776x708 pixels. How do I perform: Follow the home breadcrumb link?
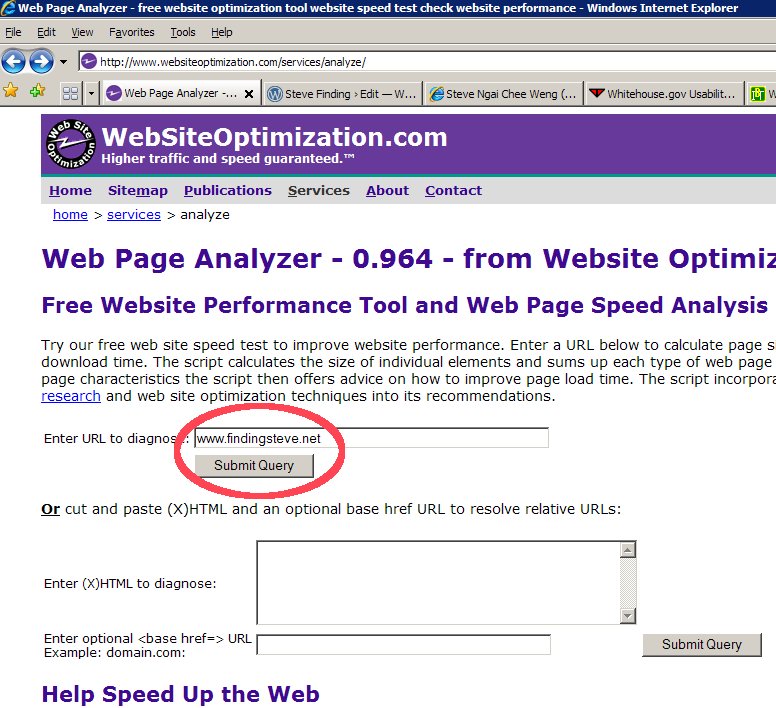(70, 215)
